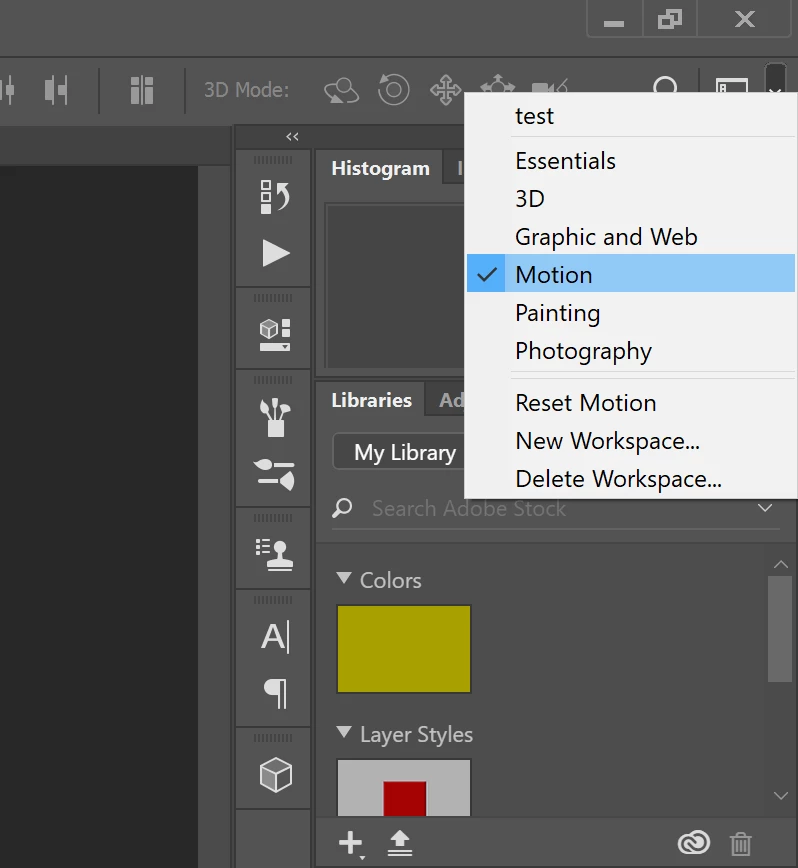The width and height of the screenshot is (798, 868).
Task: Open the workspace dropdown arrow at top right
Action: pyautogui.click(x=775, y=79)
